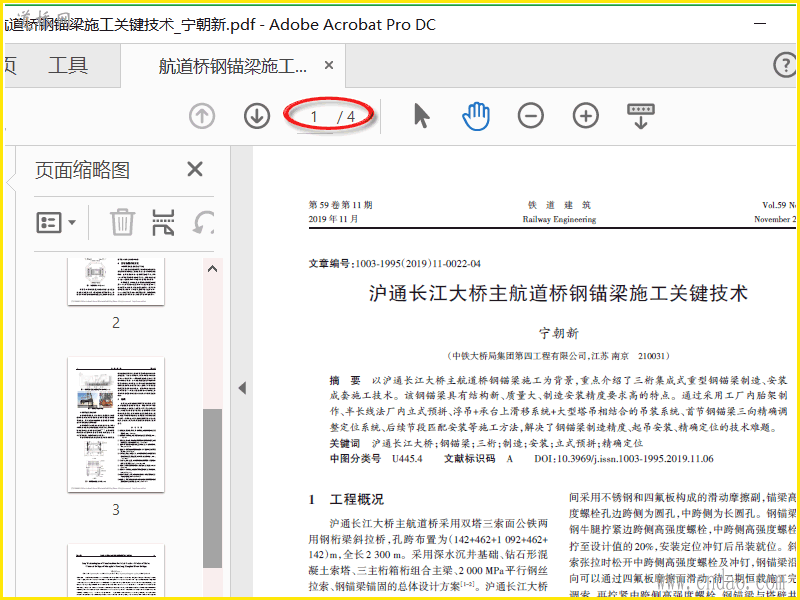Click the article number 1003-1995(2019)11-0022-04

[x=418, y=264]
